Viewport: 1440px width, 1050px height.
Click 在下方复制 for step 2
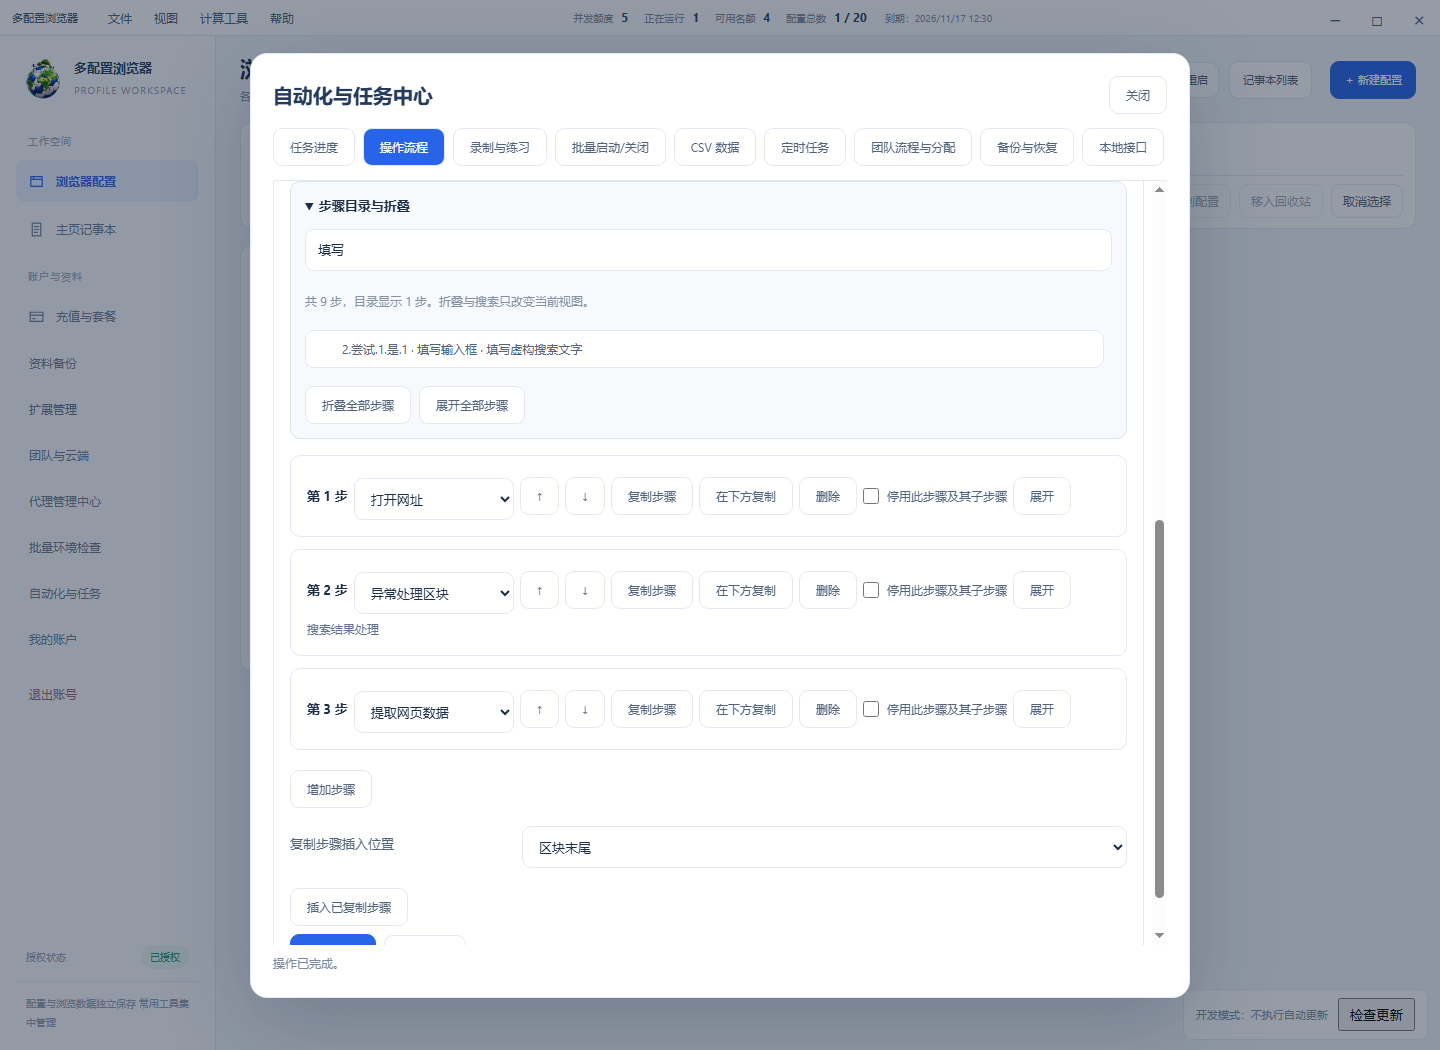[x=746, y=590]
